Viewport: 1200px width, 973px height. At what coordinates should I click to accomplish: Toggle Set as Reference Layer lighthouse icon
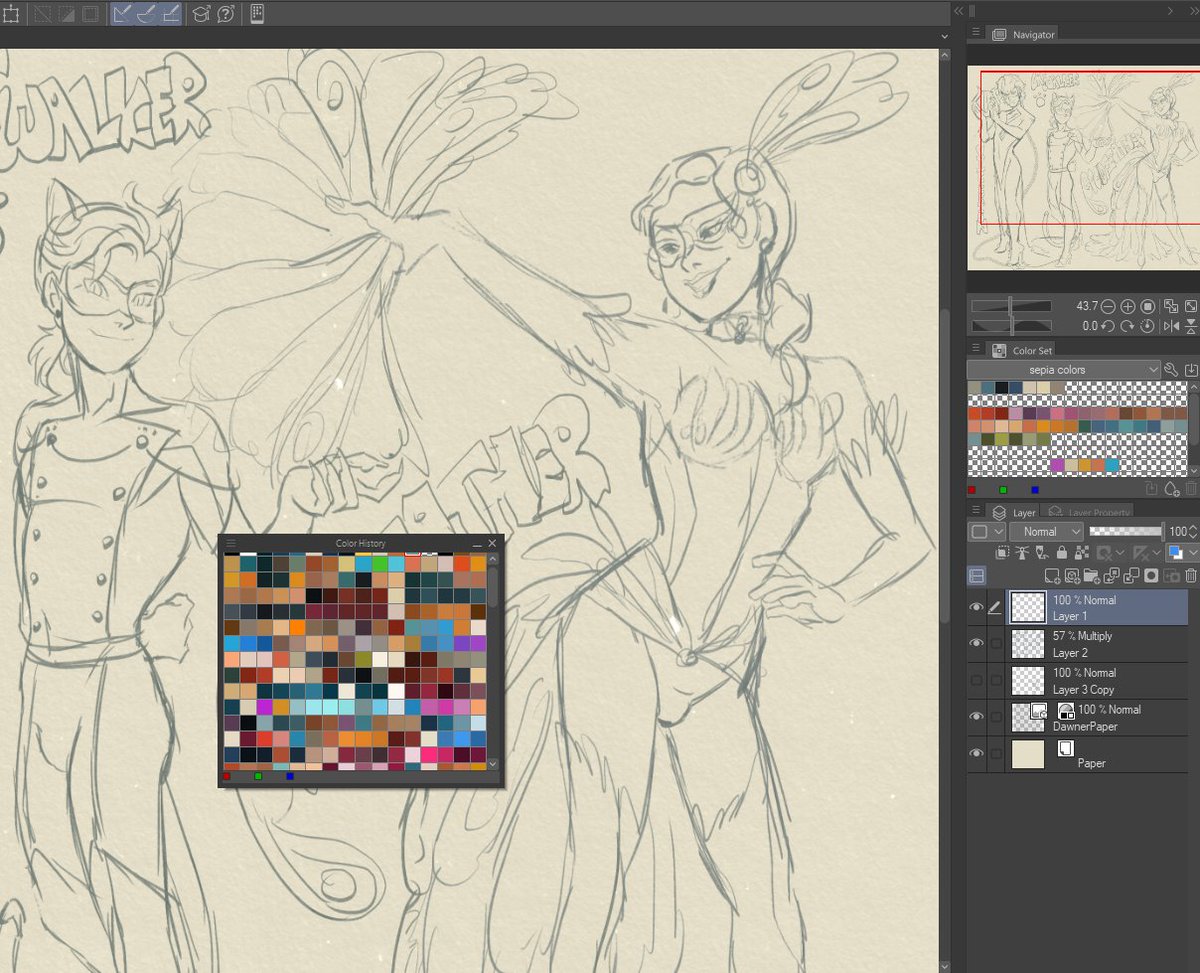(x=1022, y=552)
